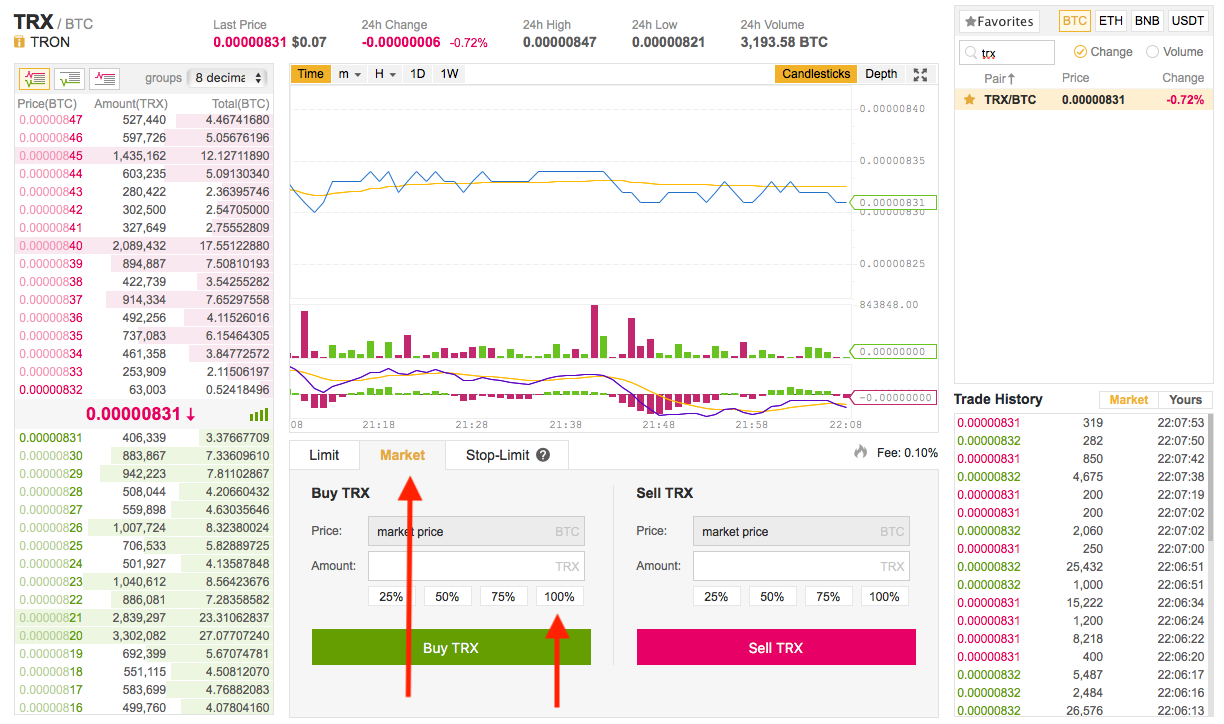Image resolution: width=1224 pixels, height=724 pixels.
Task: Click the fee flame icon
Action: pyautogui.click(x=860, y=452)
